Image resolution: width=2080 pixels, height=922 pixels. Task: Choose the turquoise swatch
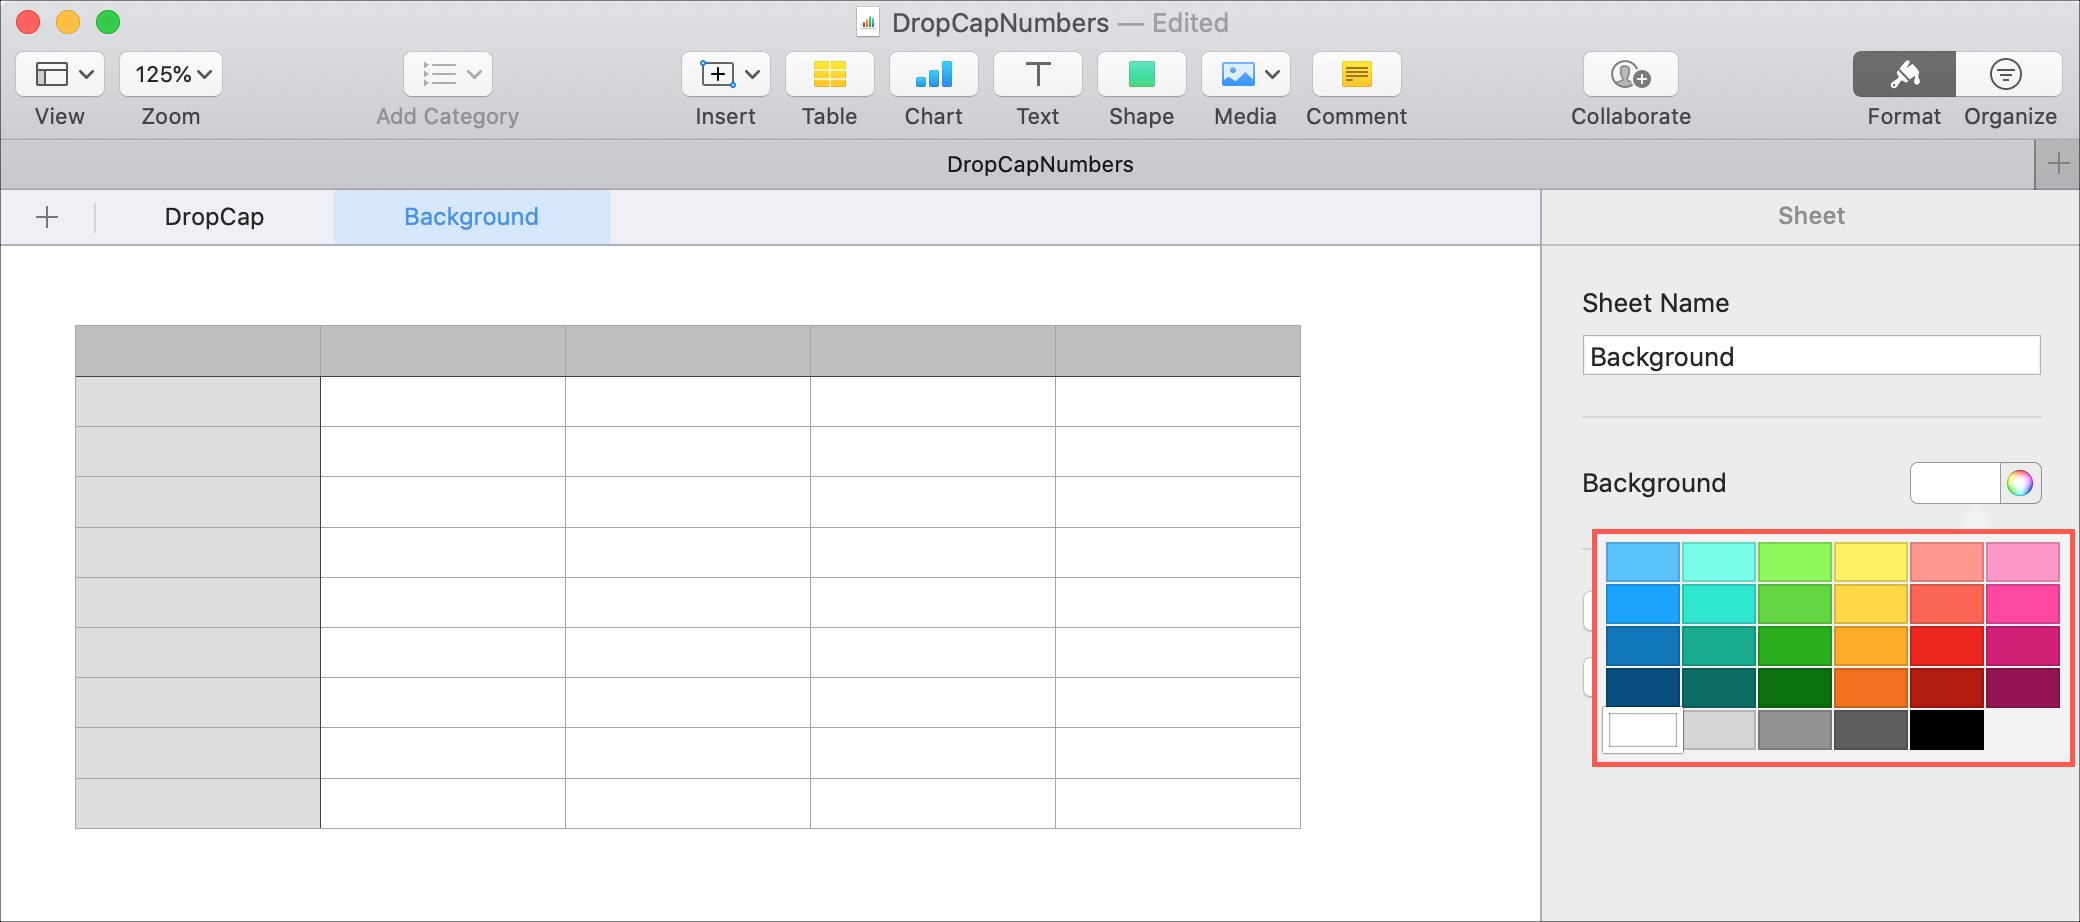pos(1719,604)
